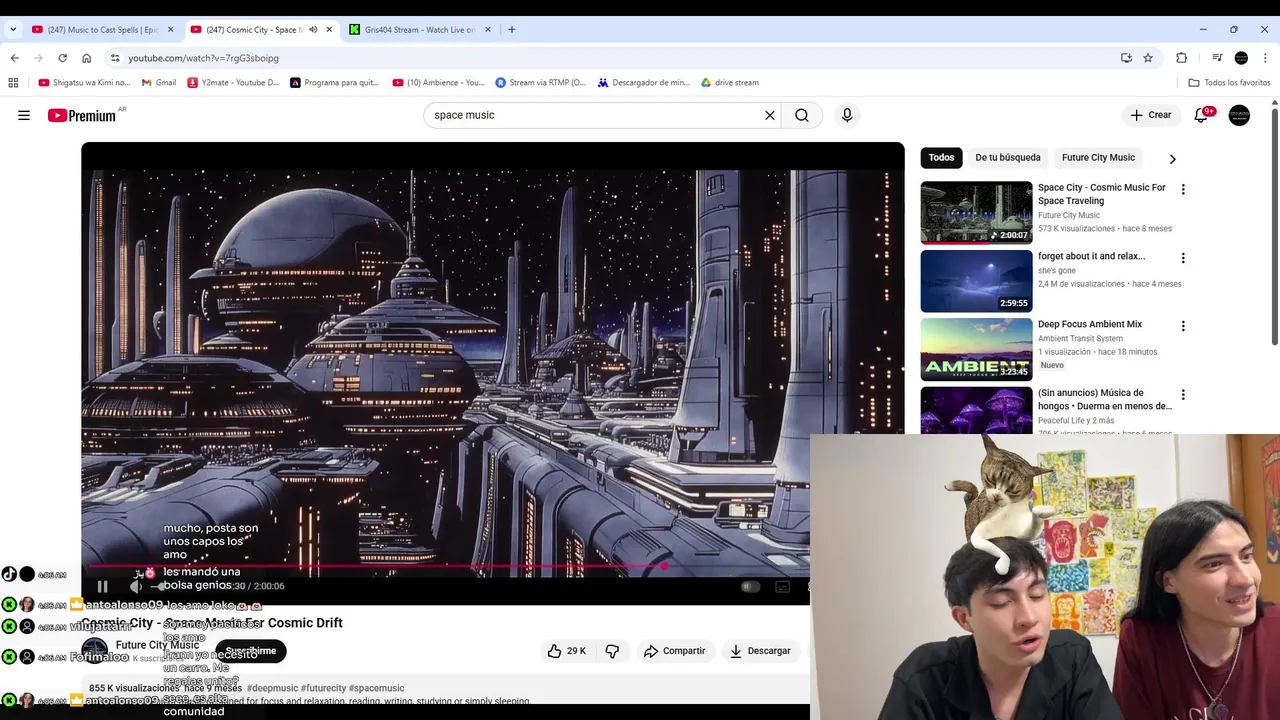Image resolution: width=1280 pixels, height=720 pixels.
Task: Open Gmail bookmark
Action: click(159, 83)
